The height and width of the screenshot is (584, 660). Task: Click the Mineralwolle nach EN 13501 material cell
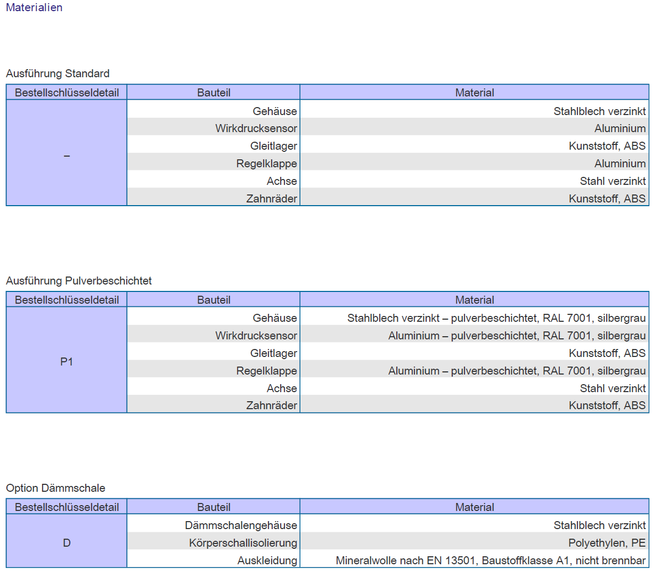pyautogui.click(x=490, y=561)
